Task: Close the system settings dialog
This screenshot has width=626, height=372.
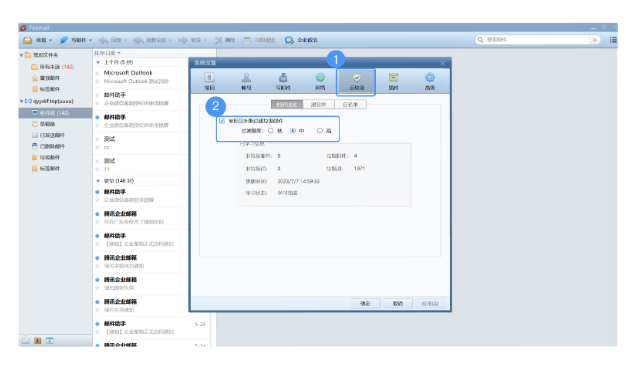Action: point(442,63)
